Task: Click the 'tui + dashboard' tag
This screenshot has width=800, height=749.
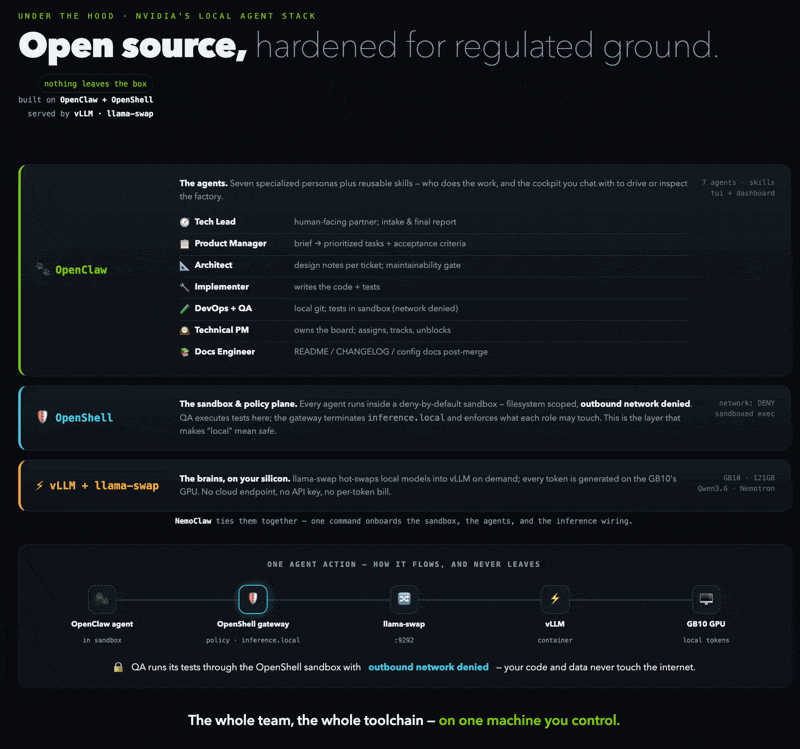Action: [x=743, y=193]
